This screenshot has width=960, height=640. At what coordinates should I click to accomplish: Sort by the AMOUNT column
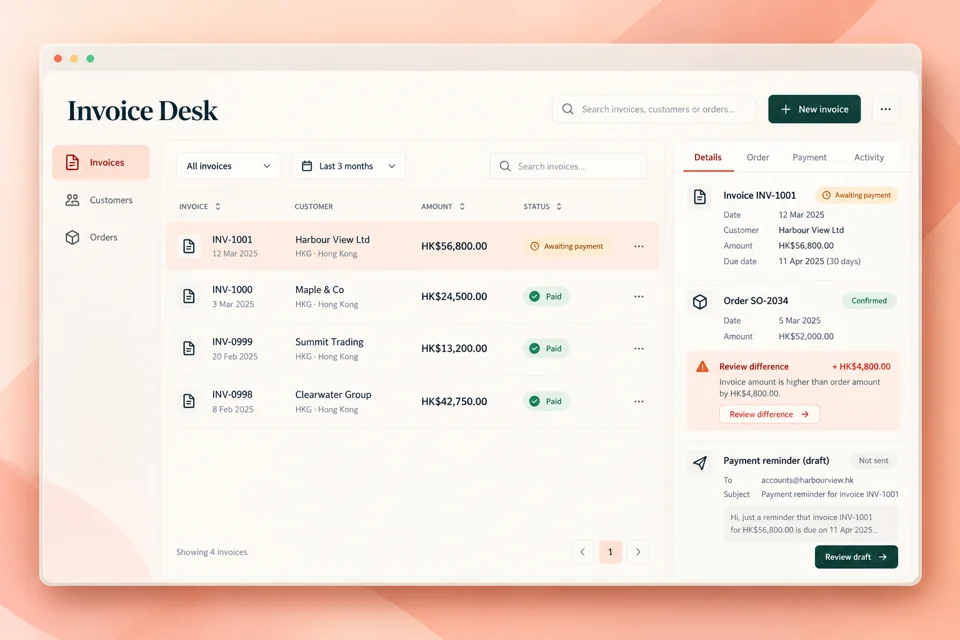[x=443, y=206]
